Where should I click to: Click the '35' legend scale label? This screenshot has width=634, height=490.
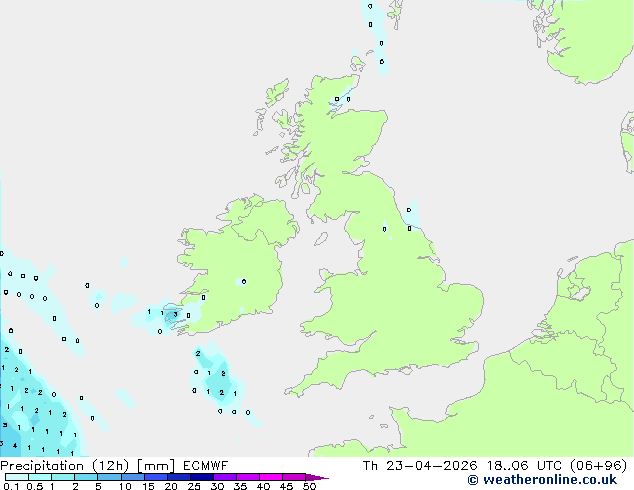(x=240, y=486)
